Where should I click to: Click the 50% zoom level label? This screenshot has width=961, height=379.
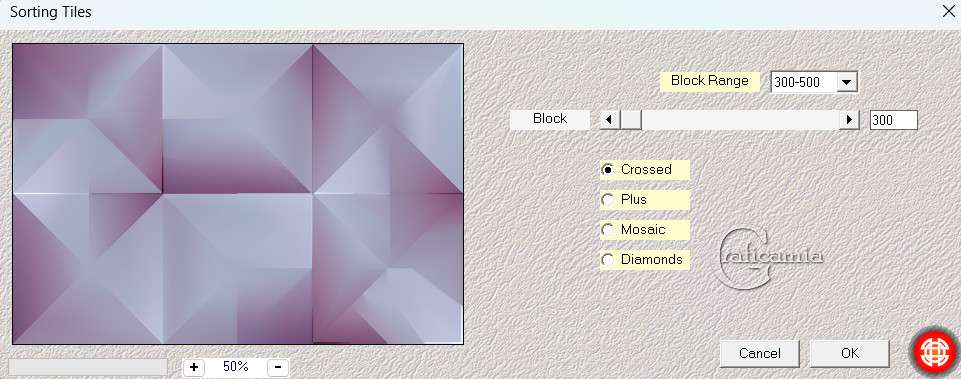(236, 367)
